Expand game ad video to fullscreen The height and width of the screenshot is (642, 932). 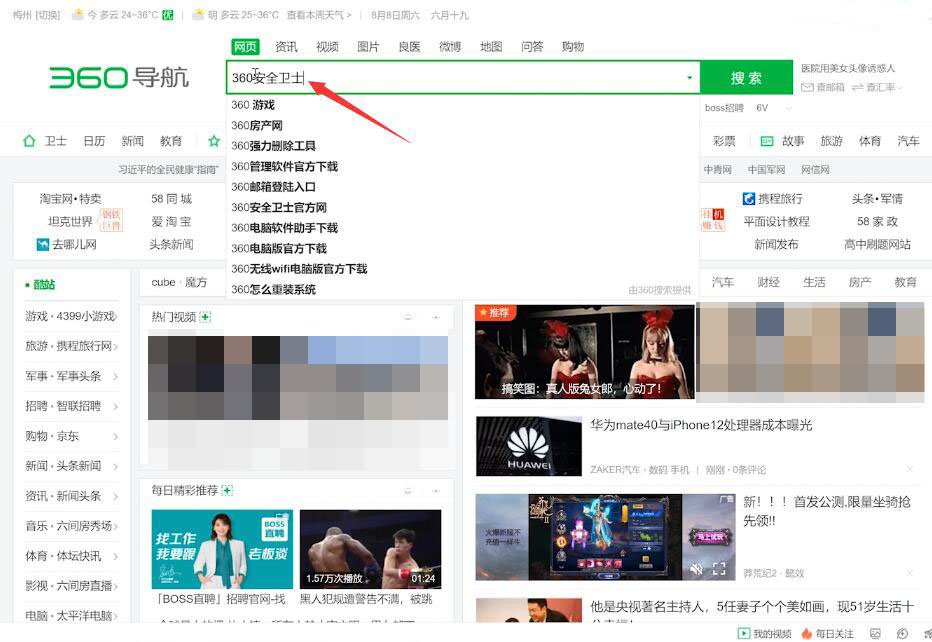[719, 569]
